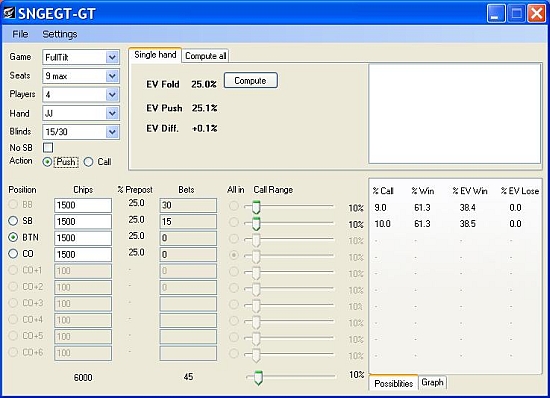Screen dimensions: 550x398
Task: Expand the Hand dropdown showing JJ
Action: [x=112, y=113]
